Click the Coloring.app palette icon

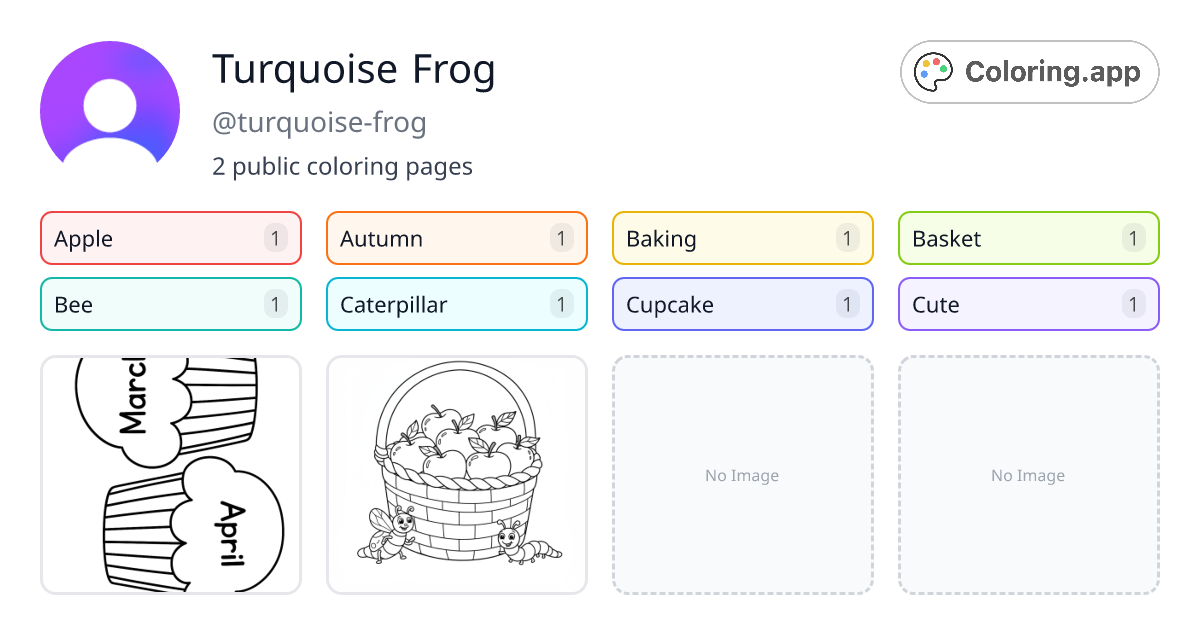[932, 71]
